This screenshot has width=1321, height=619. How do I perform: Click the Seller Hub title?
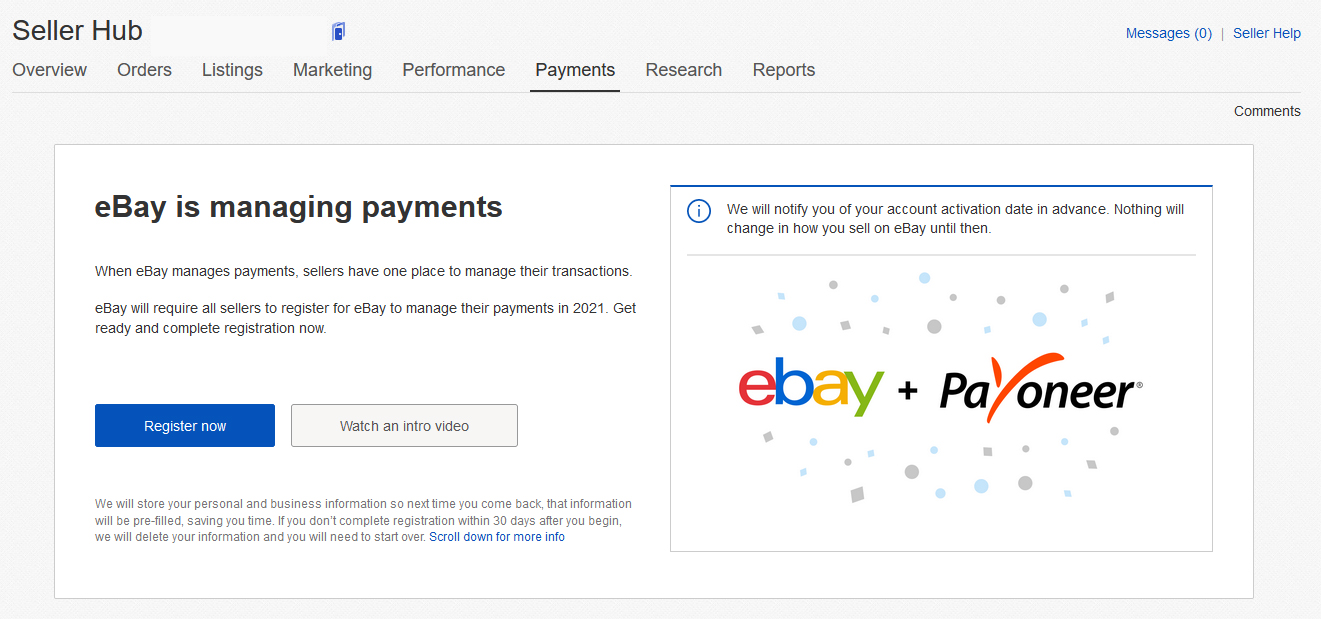(x=77, y=31)
